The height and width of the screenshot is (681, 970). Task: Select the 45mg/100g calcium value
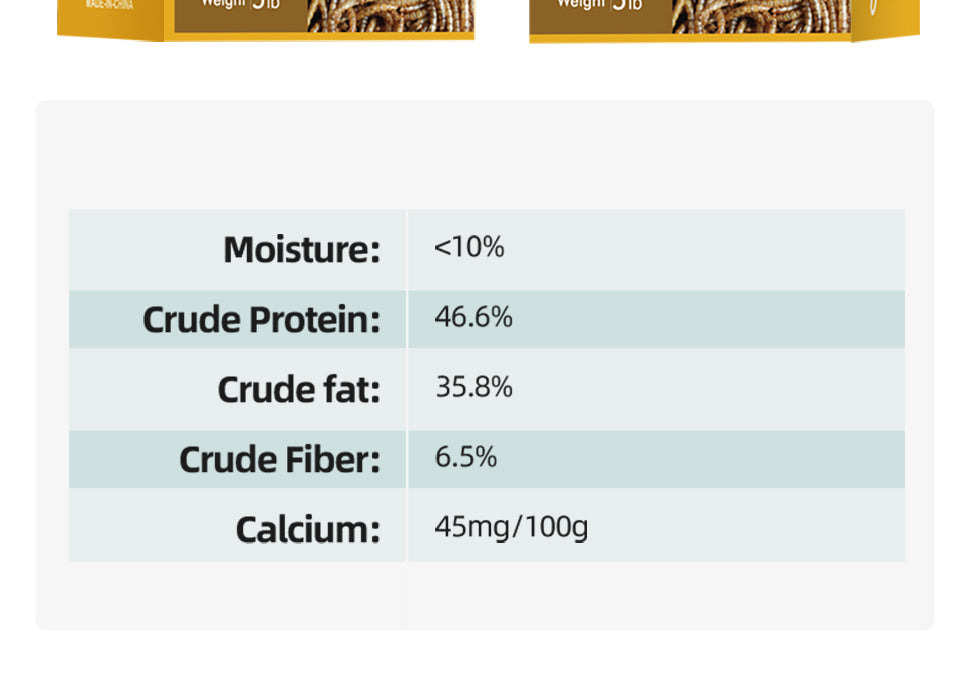tap(510, 526)
